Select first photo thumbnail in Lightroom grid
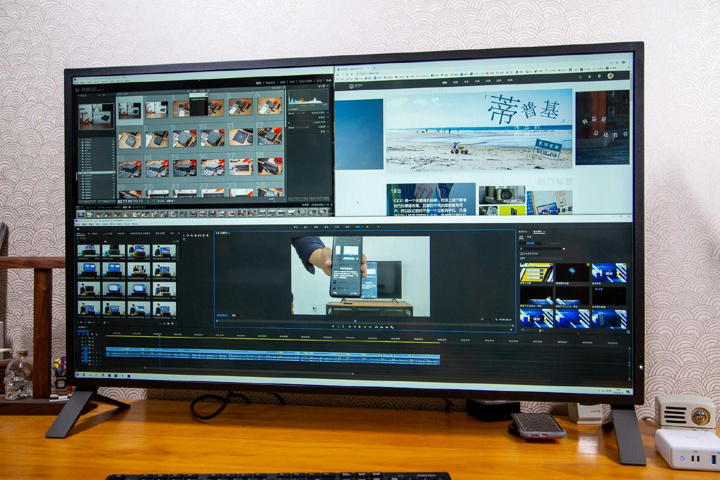720x480 pixels. 130,110
